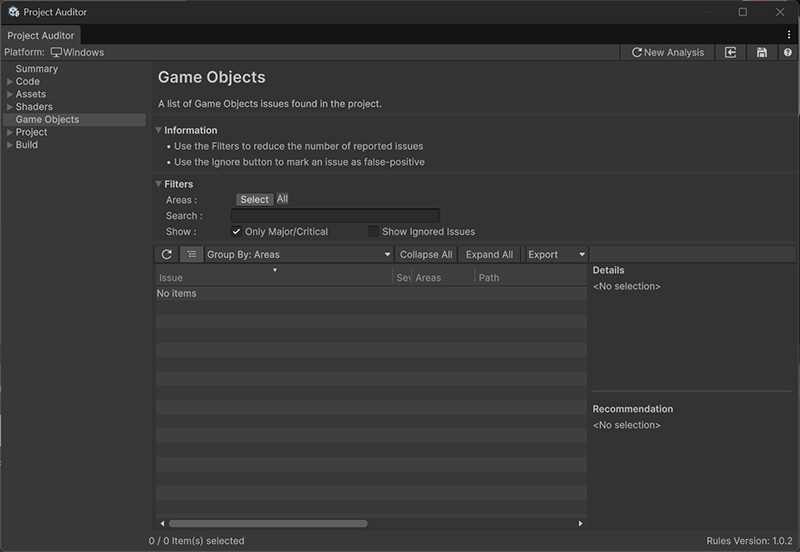Select the Code view item
The height and width of the screenshot is (552, 800).
pos(28,82)
